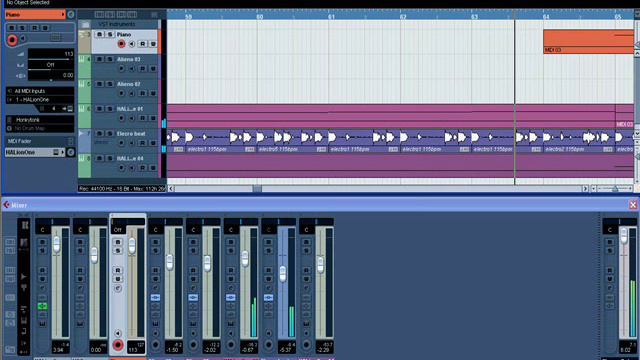Screen dimensions: 640x360
Task: Mute the Piano track in track list
Action: click(x=99, y=35)
